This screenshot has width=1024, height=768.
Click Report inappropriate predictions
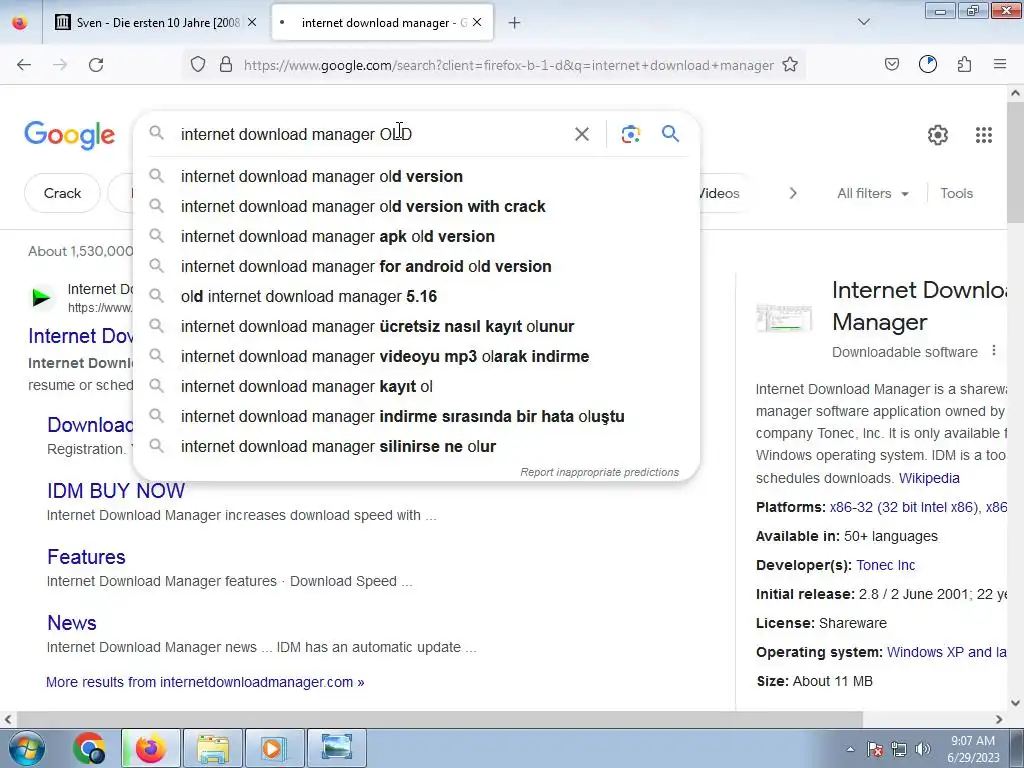pyautogui.click(x=600, y=472)
